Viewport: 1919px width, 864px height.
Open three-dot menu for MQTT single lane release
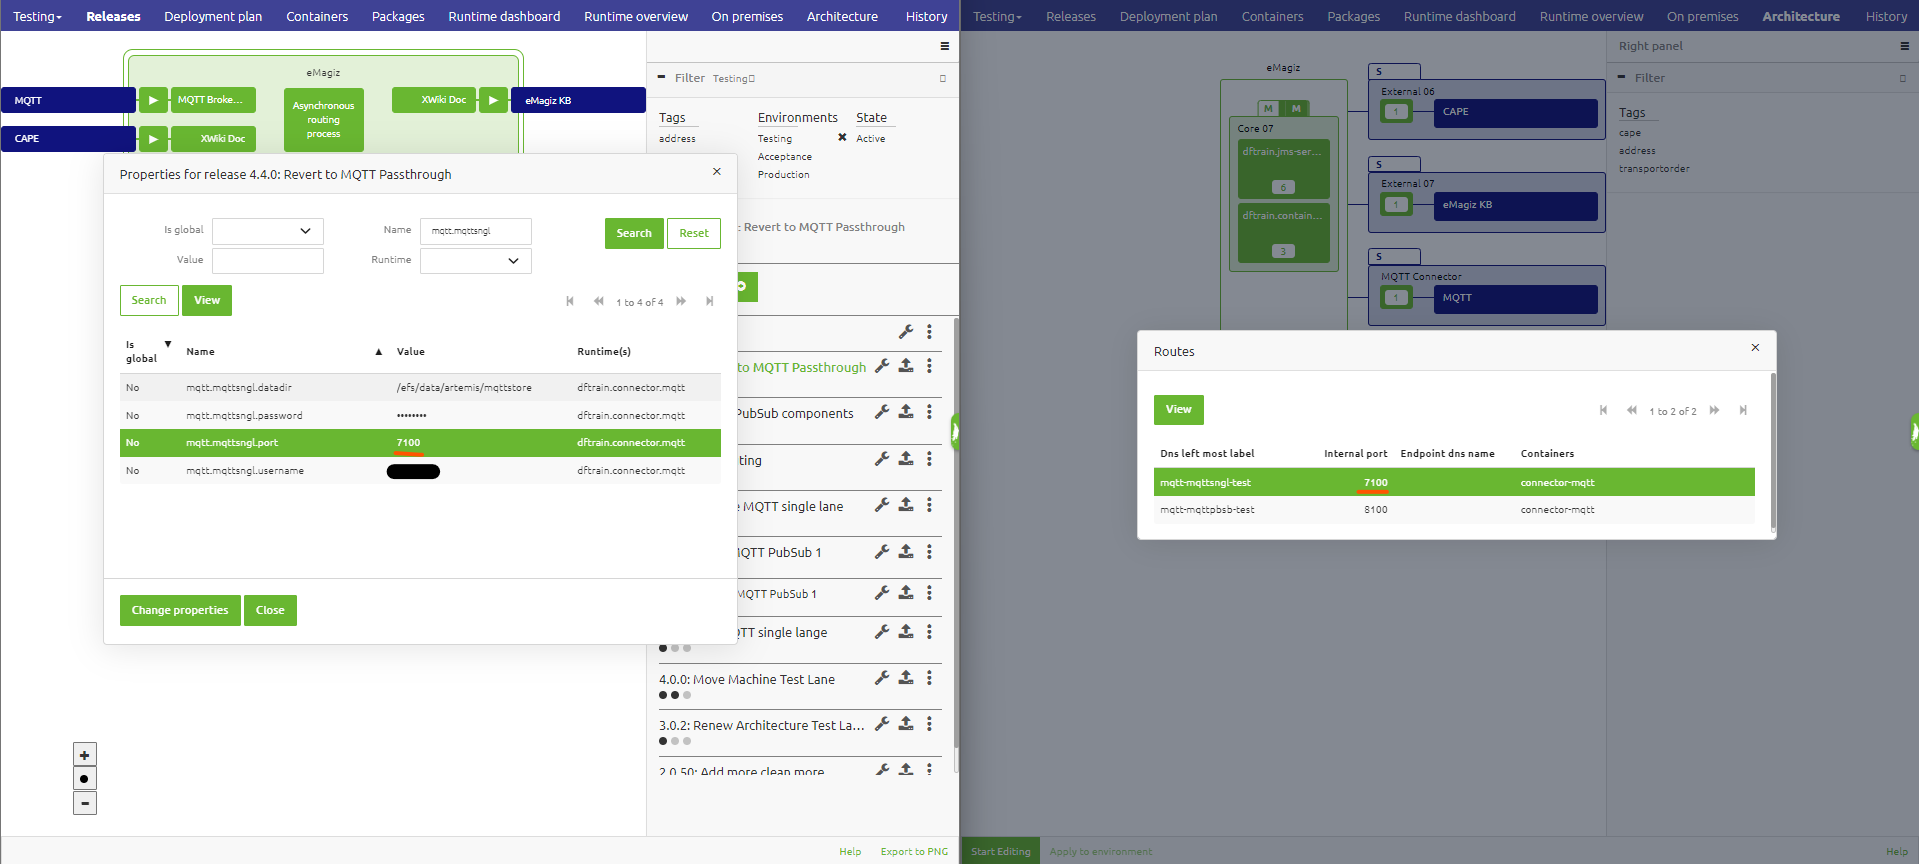coord(929,505)
